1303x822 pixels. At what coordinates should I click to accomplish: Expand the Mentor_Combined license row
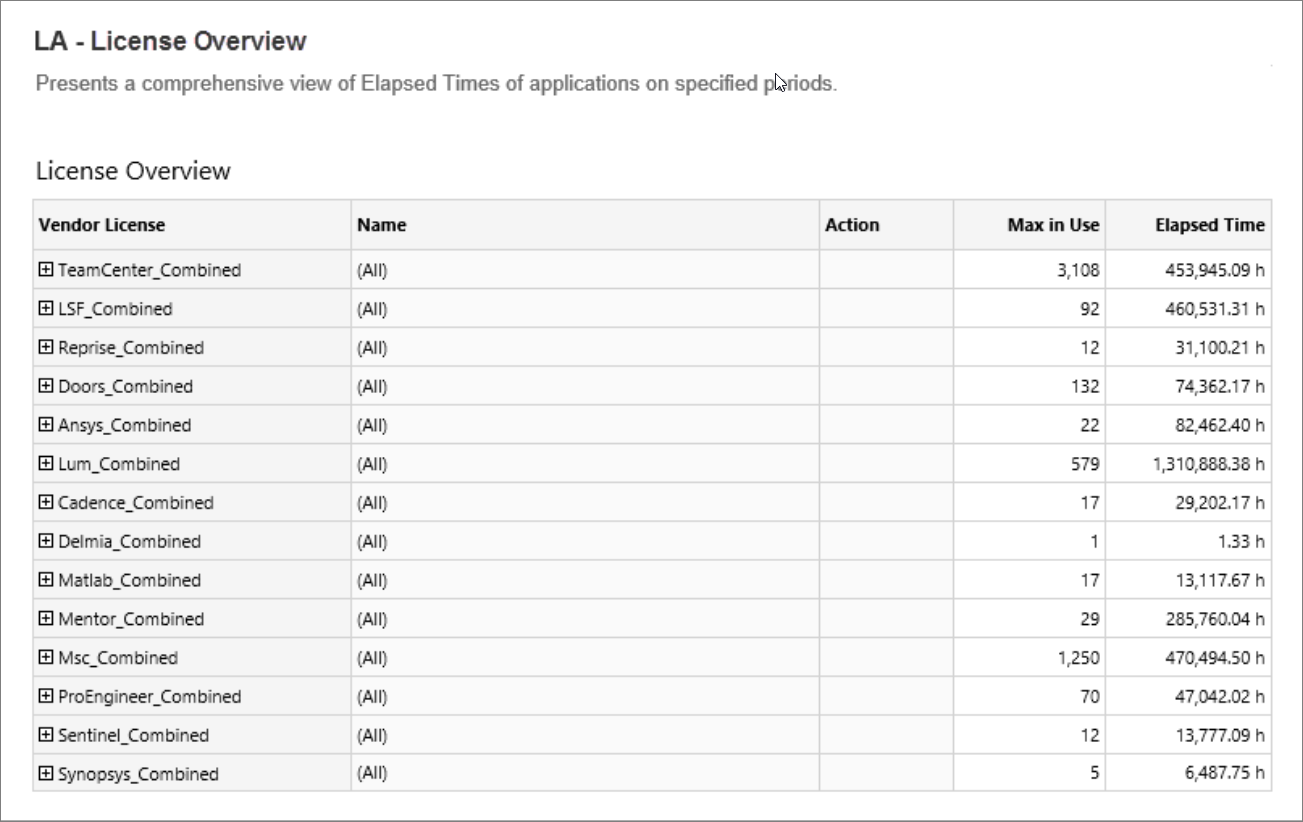point(44,620)
